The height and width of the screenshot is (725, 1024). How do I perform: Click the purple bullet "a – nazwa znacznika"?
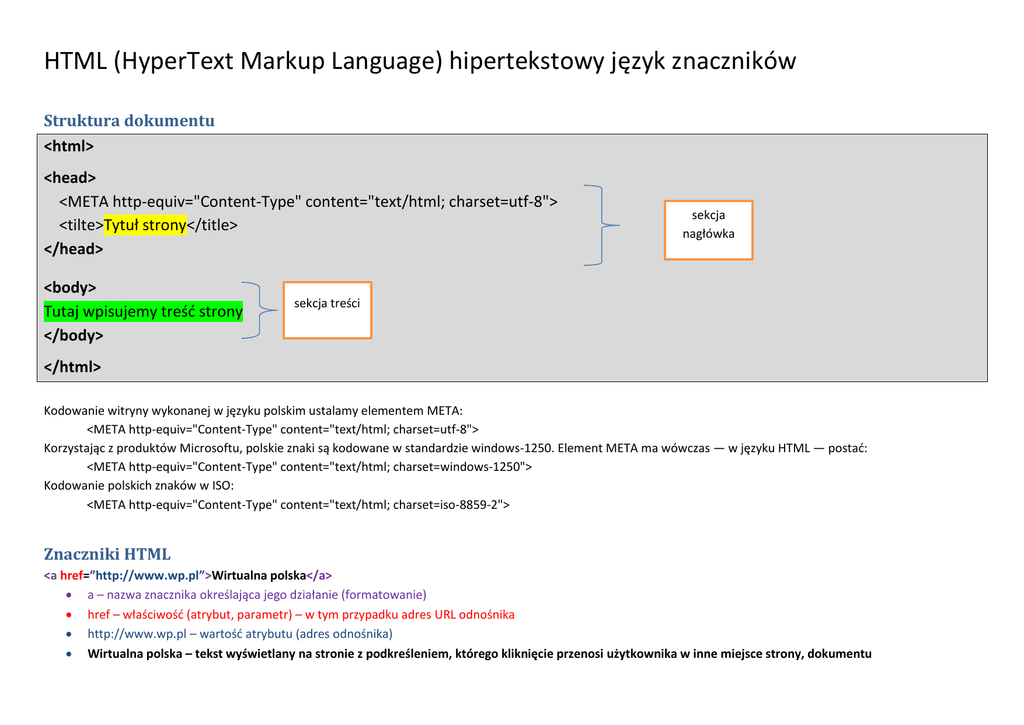point(257,595)
